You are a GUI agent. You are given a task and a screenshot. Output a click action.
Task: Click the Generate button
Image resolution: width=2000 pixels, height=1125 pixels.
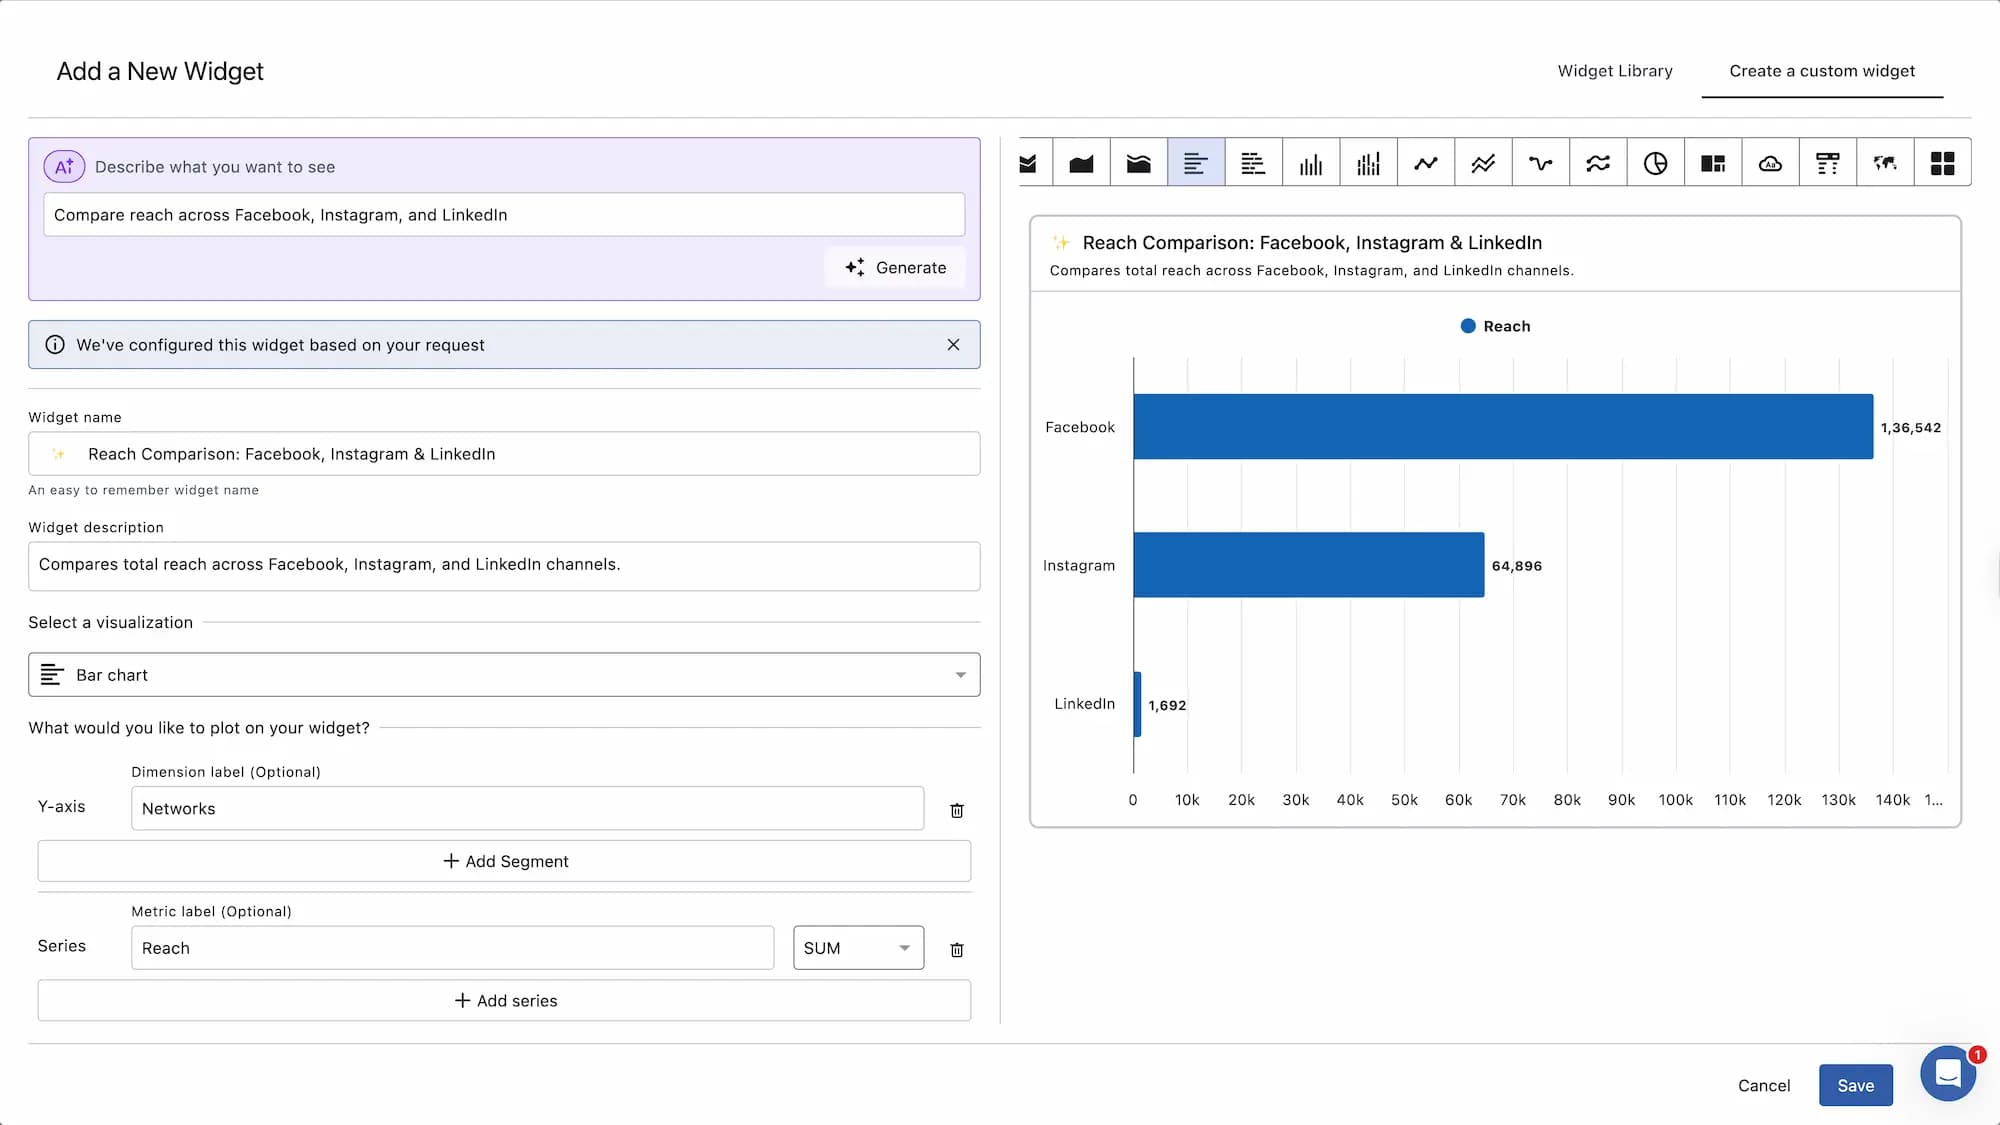(x=894, y=267)
